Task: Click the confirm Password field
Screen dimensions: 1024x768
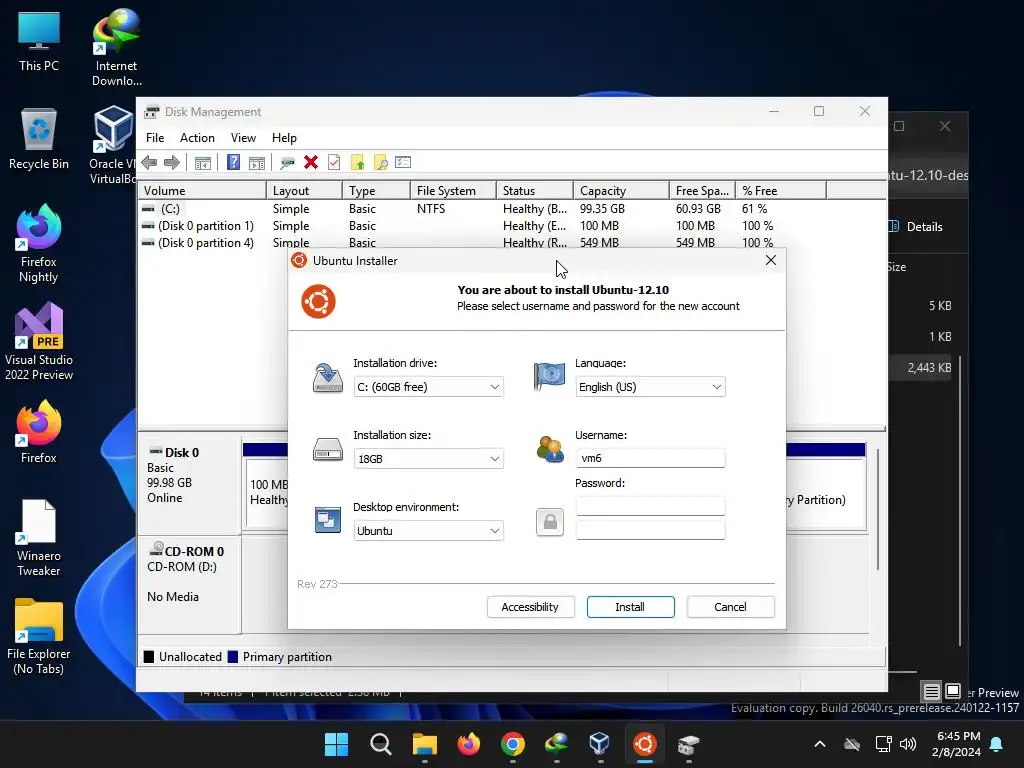Action: [650, 530]
